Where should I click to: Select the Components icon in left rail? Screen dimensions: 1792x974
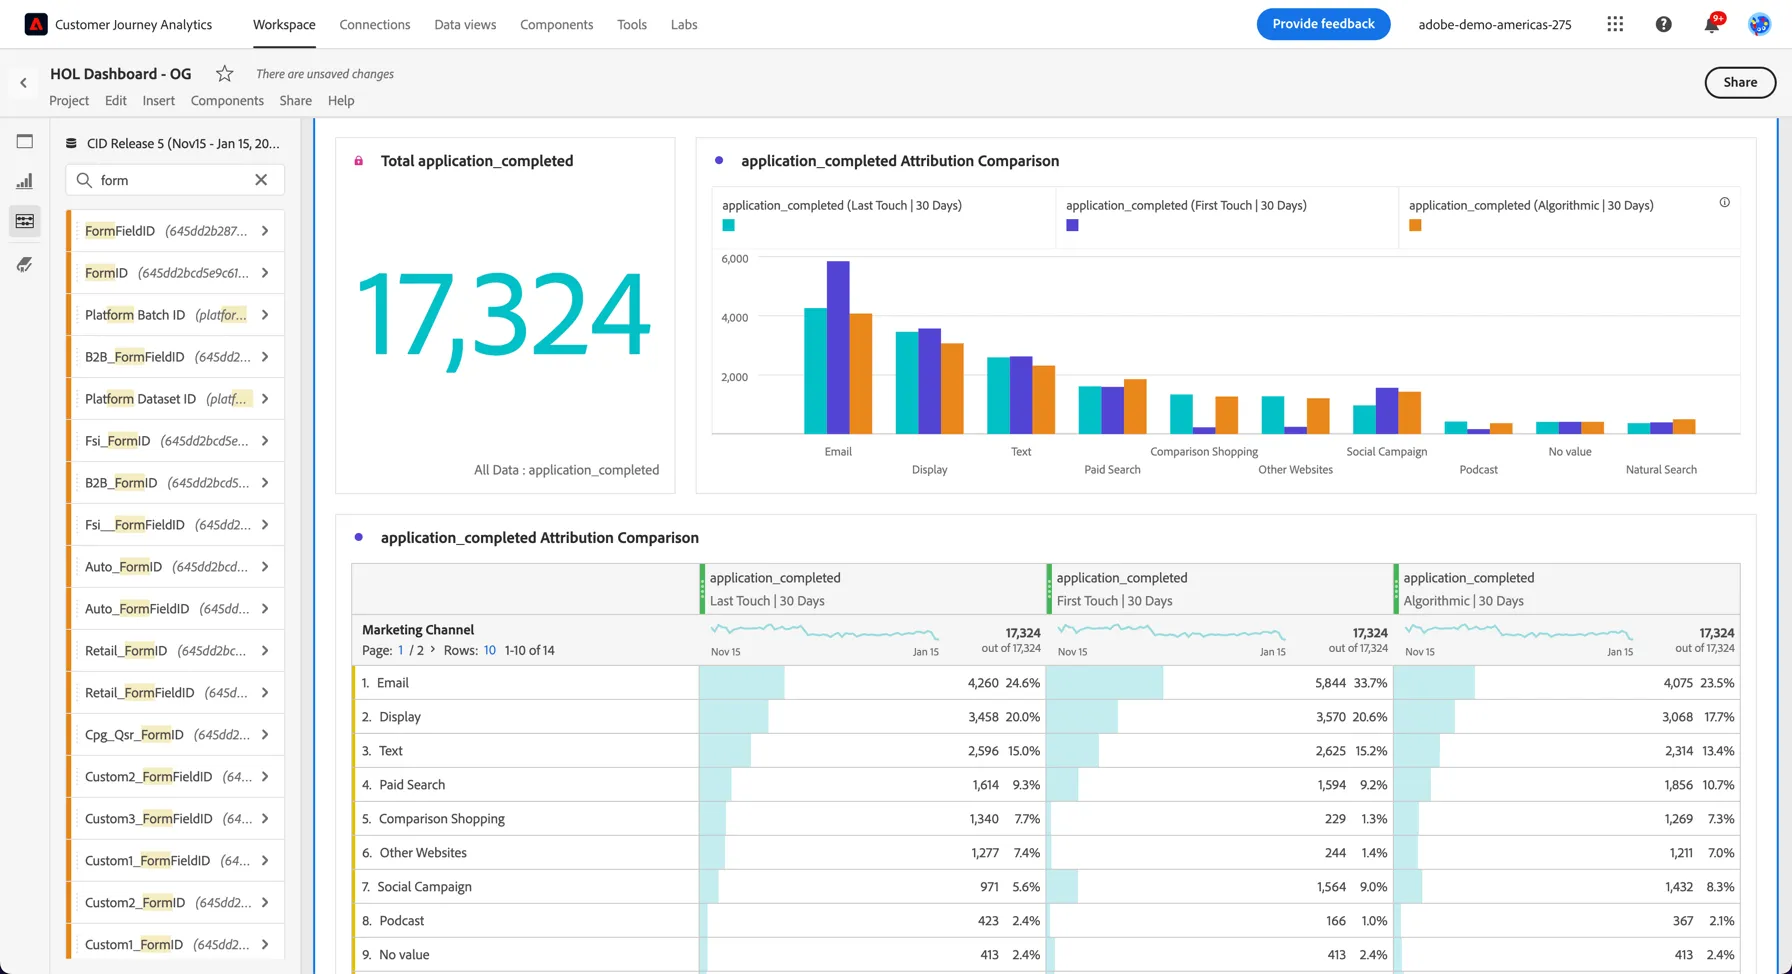(x=25, y=221)
